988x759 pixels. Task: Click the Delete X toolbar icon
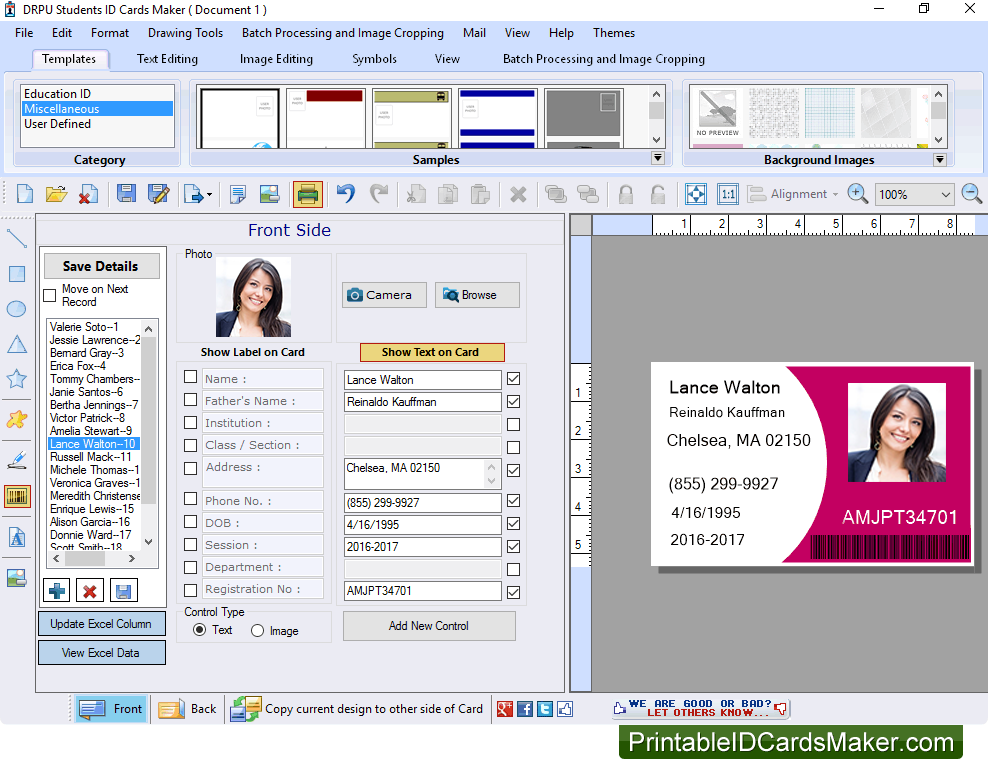point(518,194)
